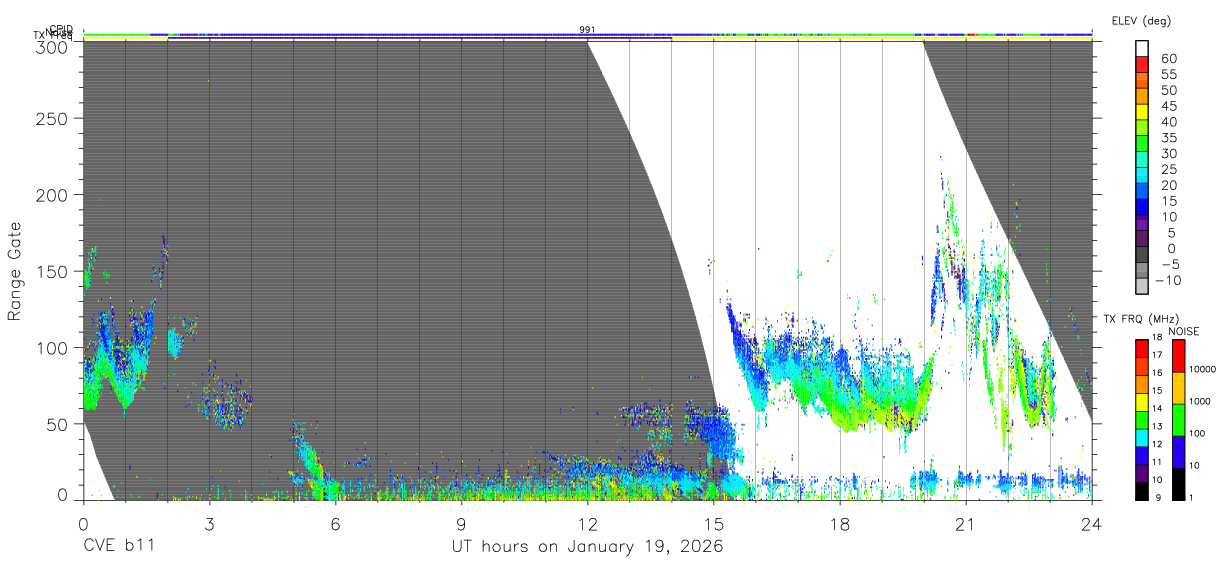The width and height of the screenshot is (1228, 567).
Task: Click the y-axis tick label '50'
Action: pos(57,424)
